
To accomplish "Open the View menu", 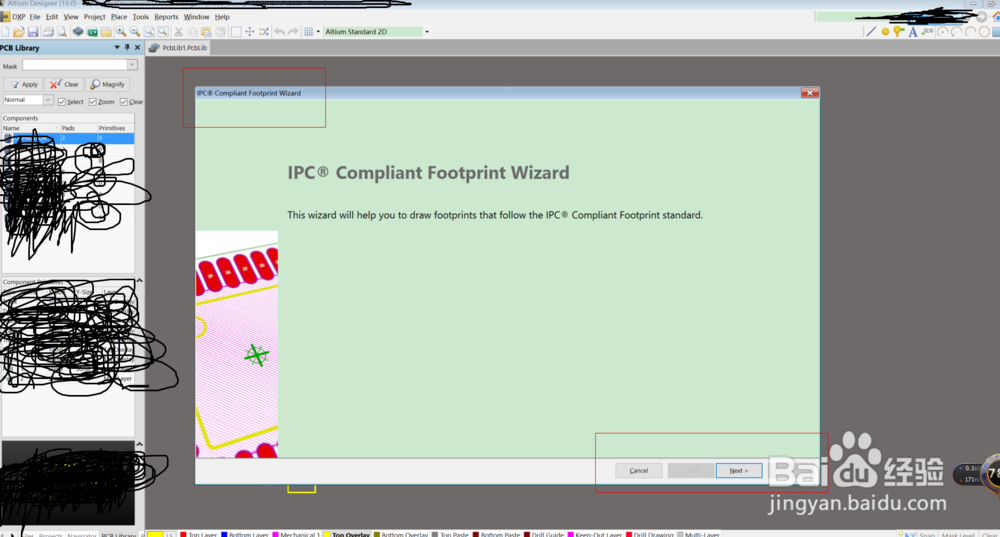I will [71, 17].
